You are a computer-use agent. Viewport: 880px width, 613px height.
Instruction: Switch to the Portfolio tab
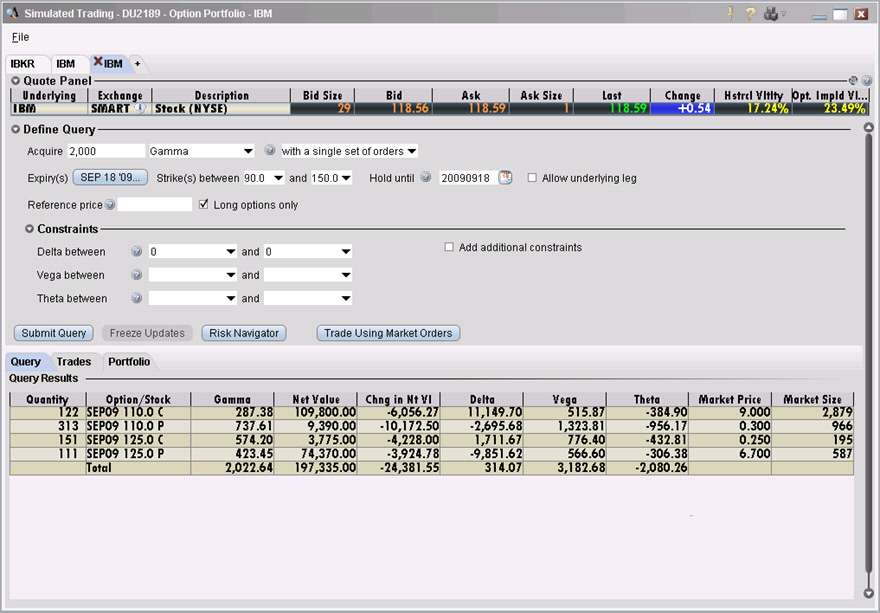[129, 362]
